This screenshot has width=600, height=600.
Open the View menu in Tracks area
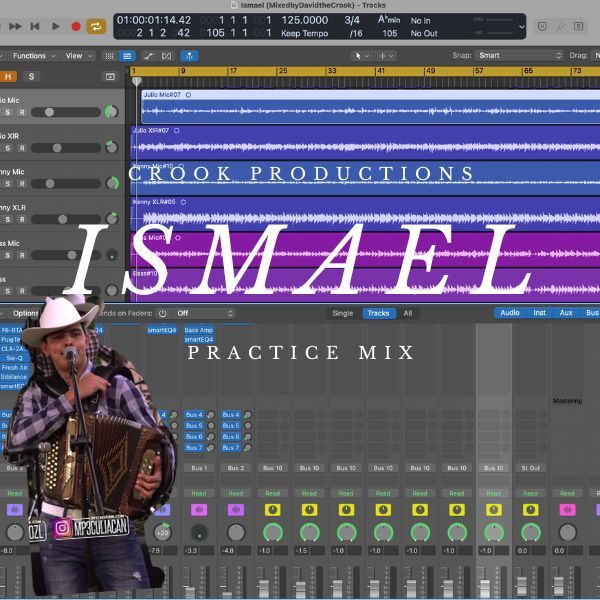[78, 56]
